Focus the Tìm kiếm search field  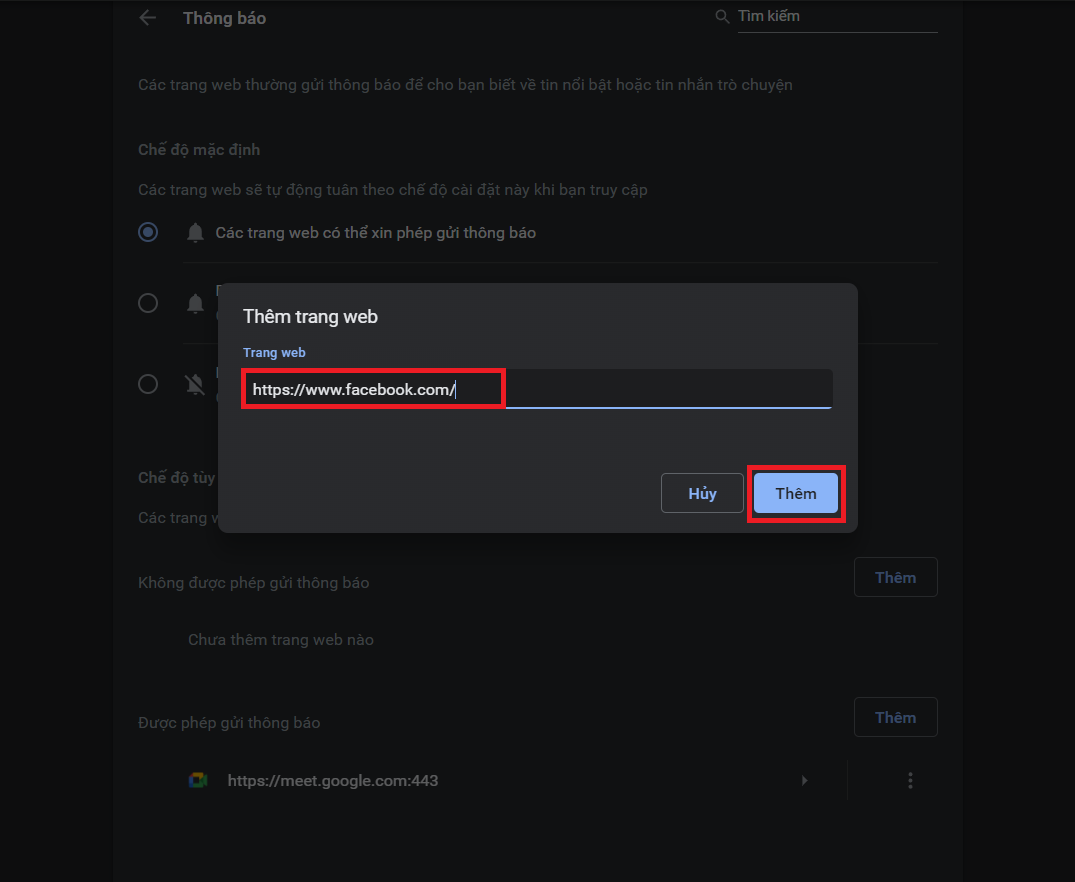point(837,16)
